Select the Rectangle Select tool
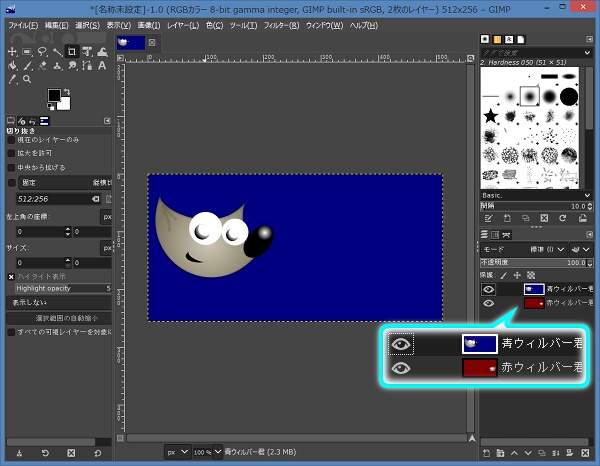 pyautogui.click(x=27, y=51)
